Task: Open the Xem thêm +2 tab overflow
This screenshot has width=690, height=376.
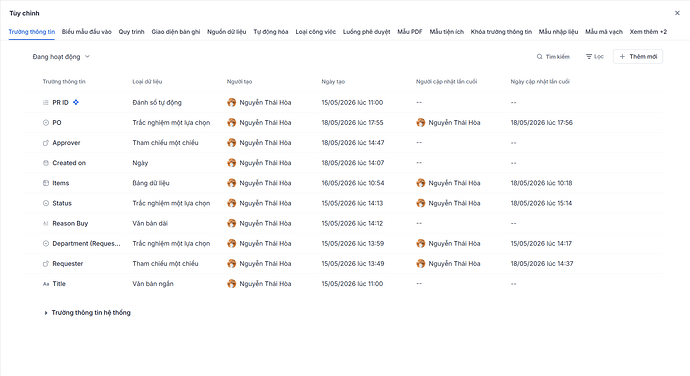Action: tap(648, 32)
